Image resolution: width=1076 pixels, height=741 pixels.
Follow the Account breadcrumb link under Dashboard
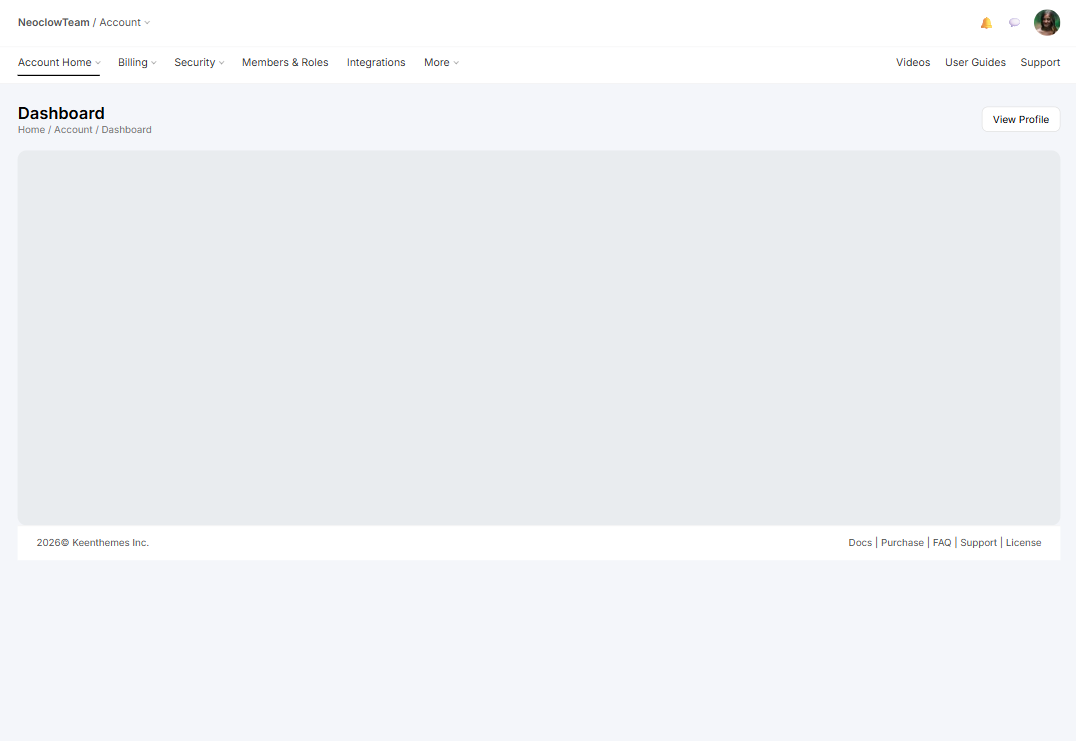pyautogui.click(x=73, y=130)
